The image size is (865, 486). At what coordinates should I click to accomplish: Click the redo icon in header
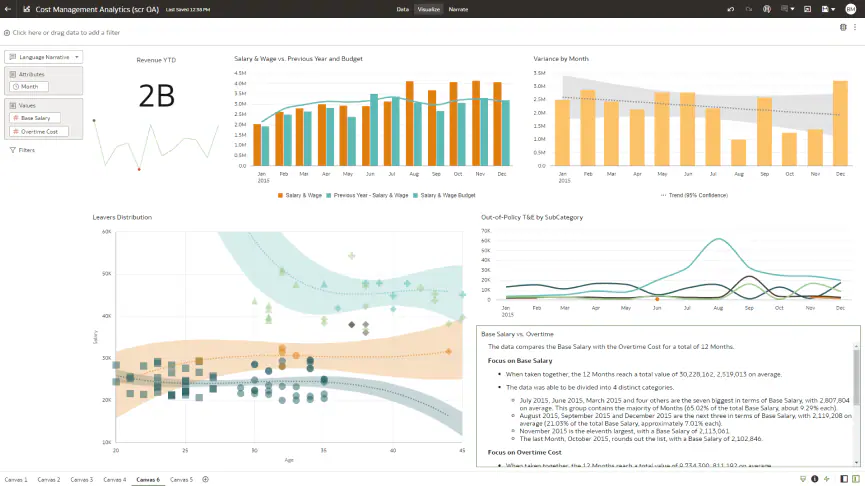tap(749, 9)
